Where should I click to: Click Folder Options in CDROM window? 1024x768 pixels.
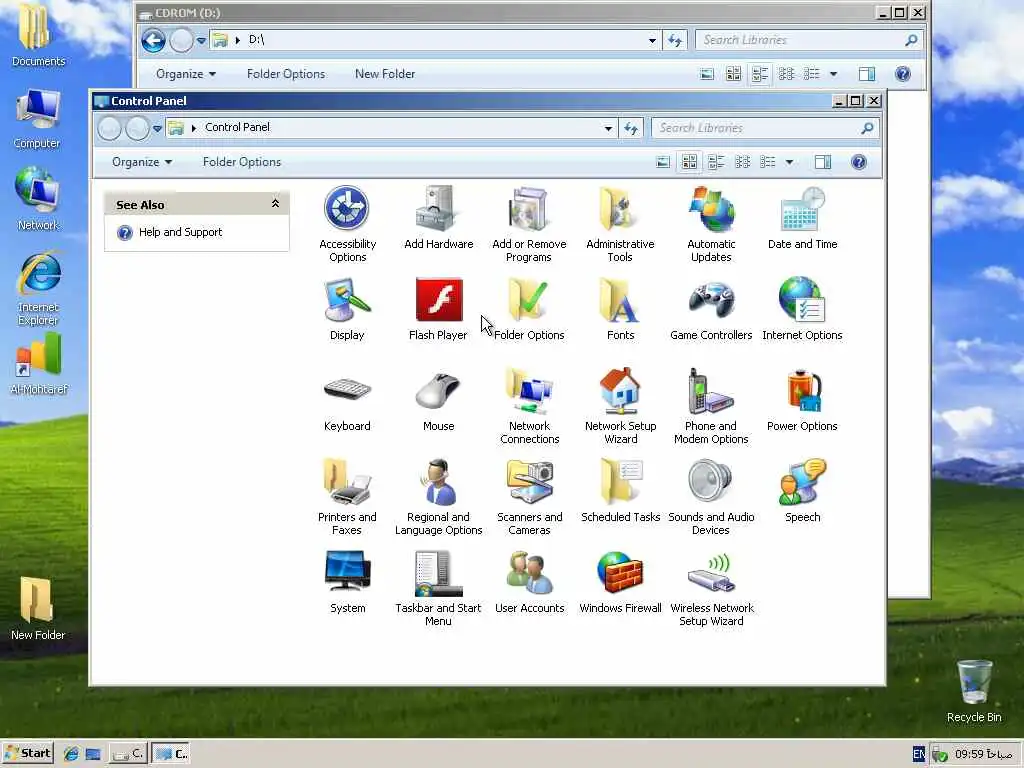coord(286,74)
